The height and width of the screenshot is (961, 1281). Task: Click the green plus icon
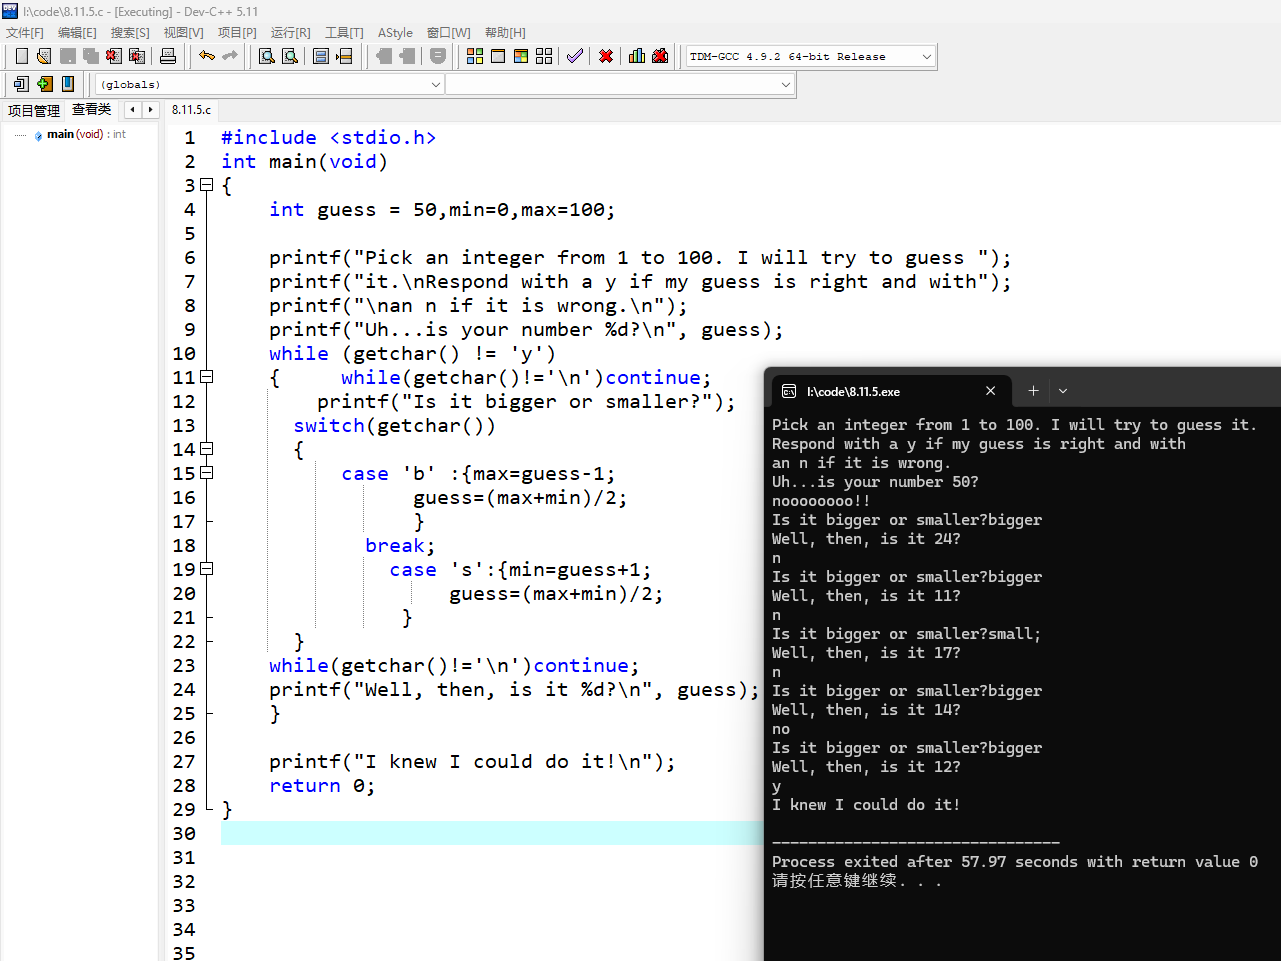(45, 84)
